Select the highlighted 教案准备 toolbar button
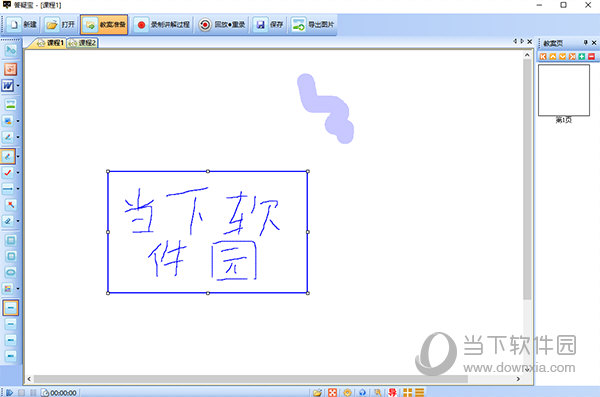Viewport: 600px width, 397px height. pyautogui.click(x=104, y=25)
